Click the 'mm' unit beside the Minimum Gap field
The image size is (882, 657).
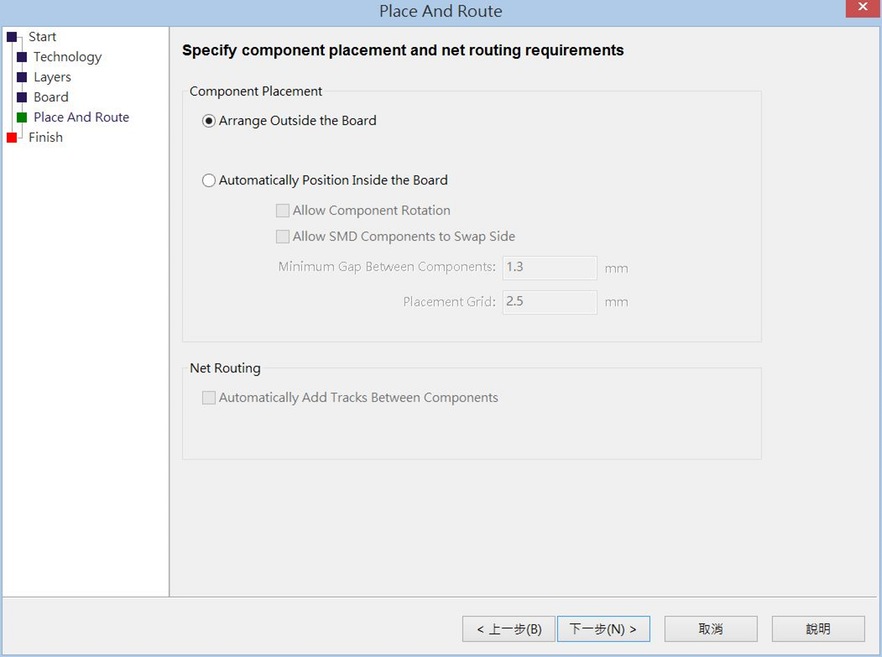tap(616, 269)
